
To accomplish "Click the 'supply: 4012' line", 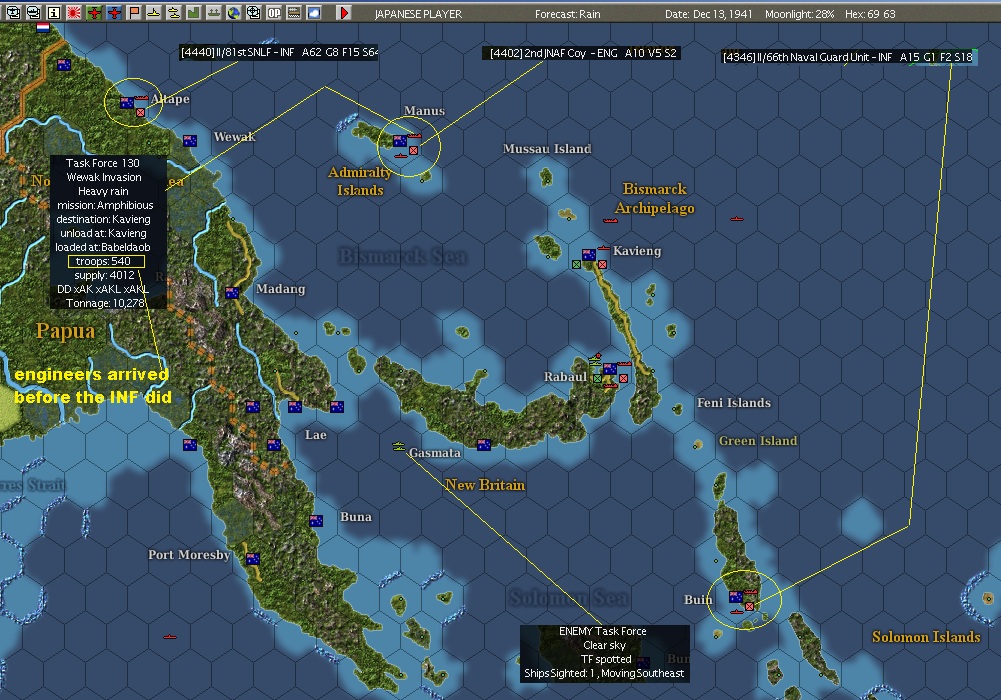I will click(104, 275).
